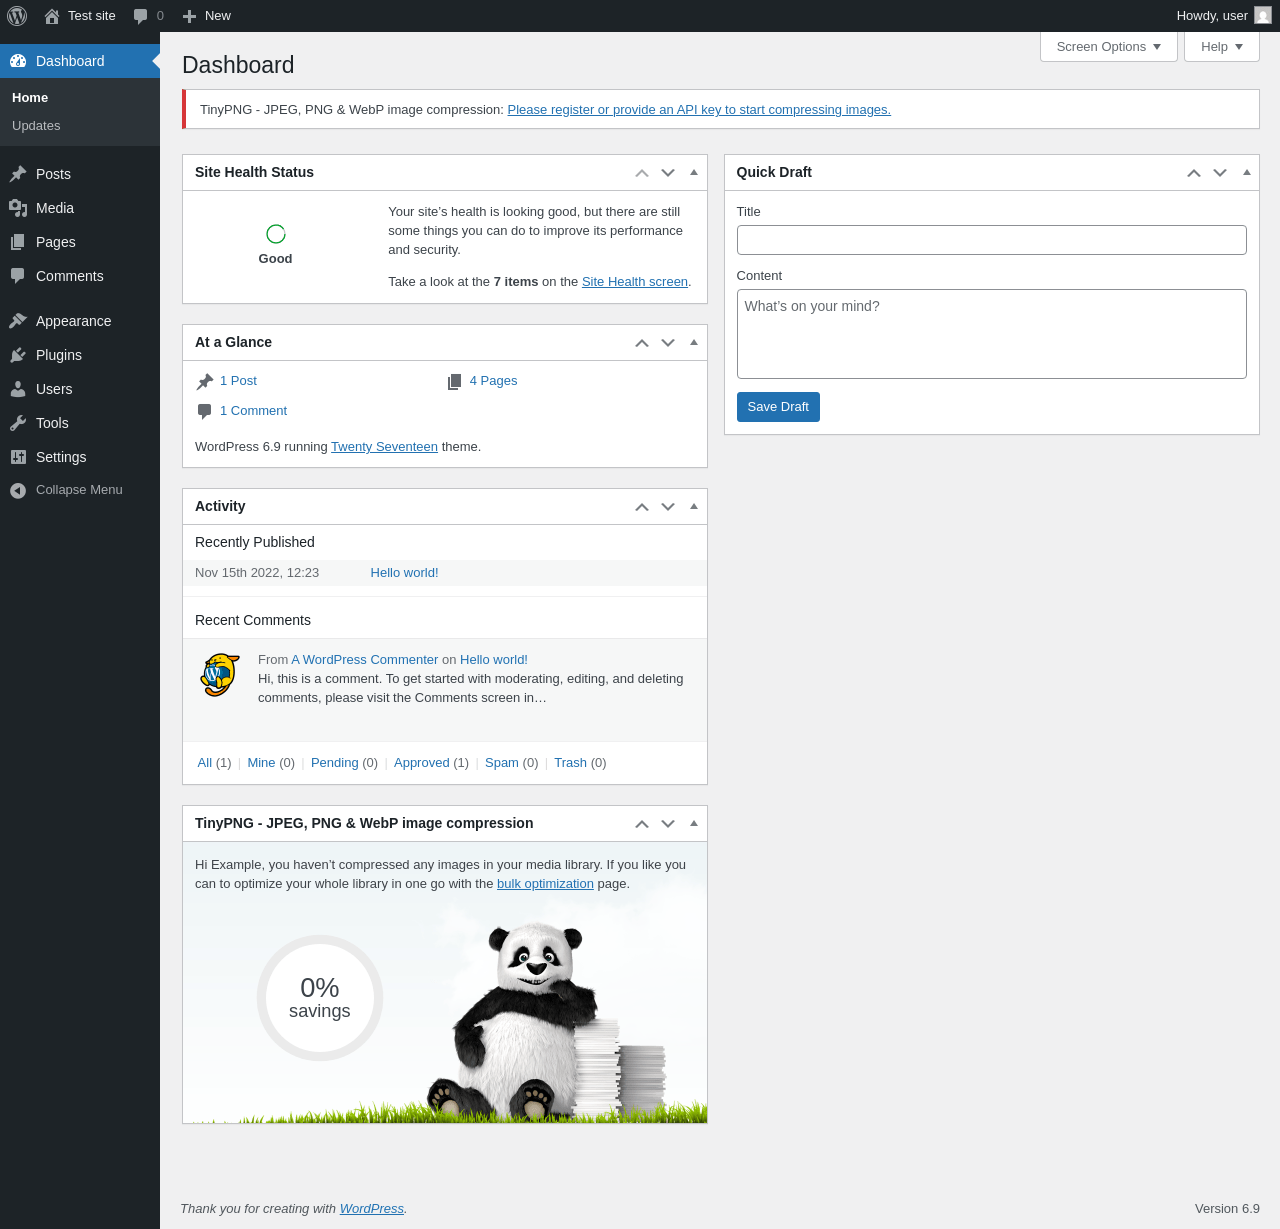Collapse the TinyPNG image compression panel

[694, 823]
